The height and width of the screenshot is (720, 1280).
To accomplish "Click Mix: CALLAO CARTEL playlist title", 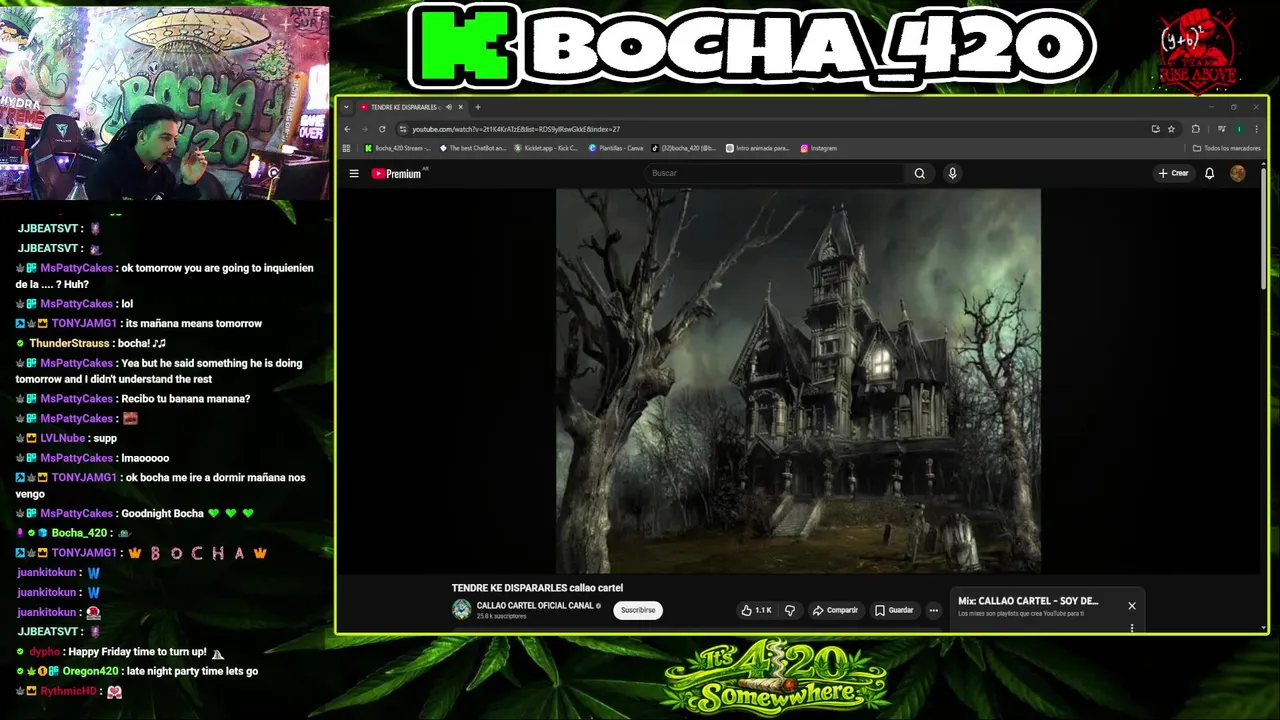I will (x=1028, y=601).
